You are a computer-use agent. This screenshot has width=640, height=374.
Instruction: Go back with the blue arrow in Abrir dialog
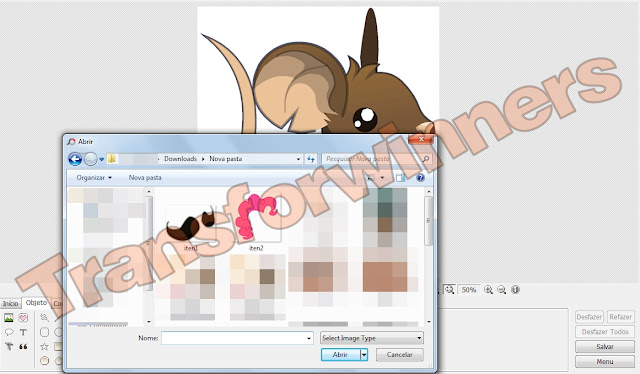point(75,159)
